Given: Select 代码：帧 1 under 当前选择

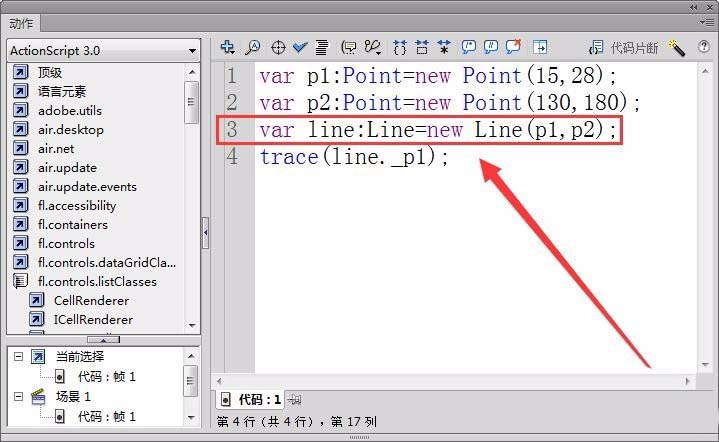Looking at the screenshot, I should (106, 376).
